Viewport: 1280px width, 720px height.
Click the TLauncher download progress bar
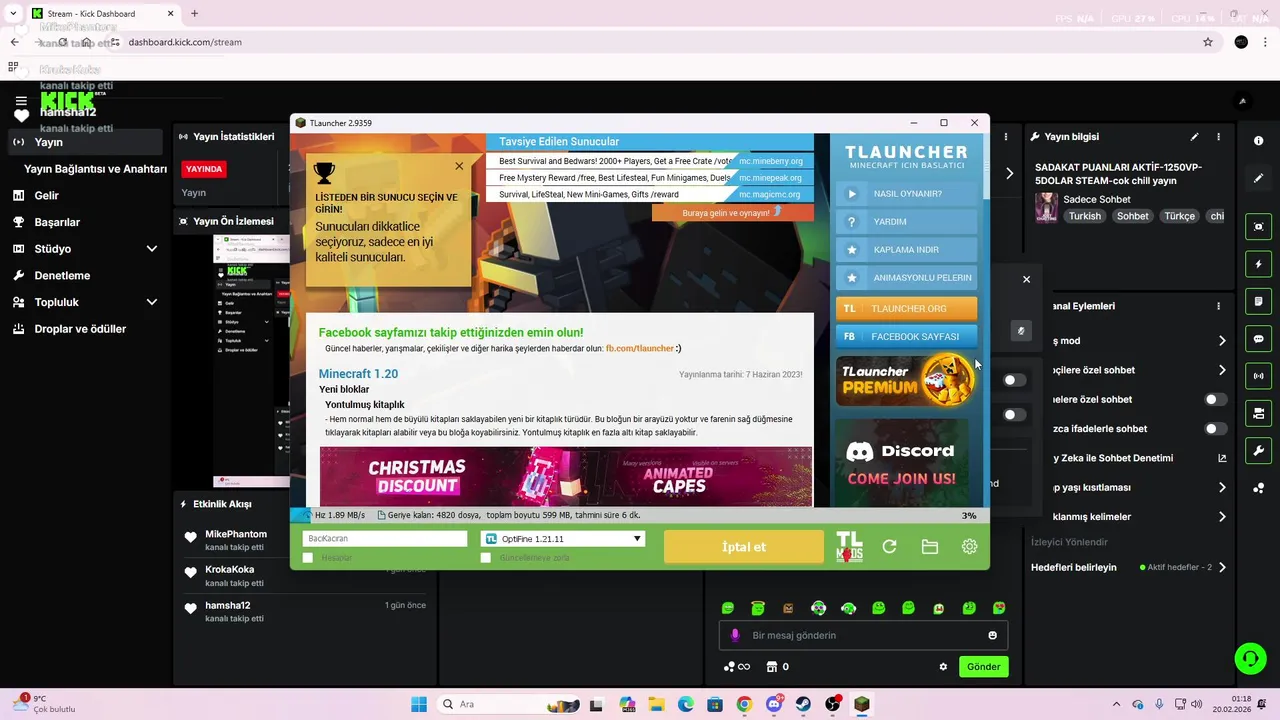tap(639, 515)
